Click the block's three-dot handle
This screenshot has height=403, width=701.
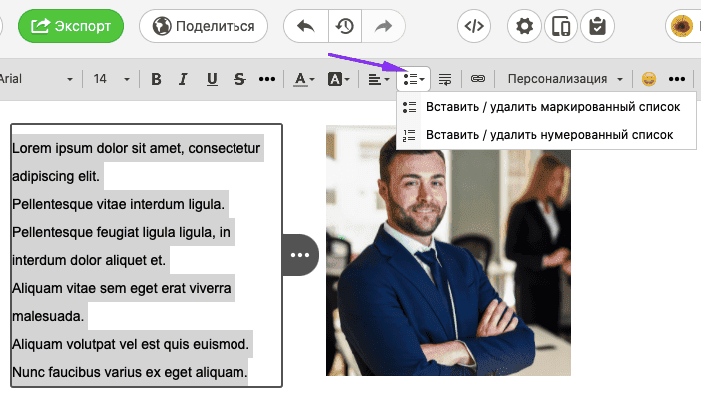click(x=300, y=255)
